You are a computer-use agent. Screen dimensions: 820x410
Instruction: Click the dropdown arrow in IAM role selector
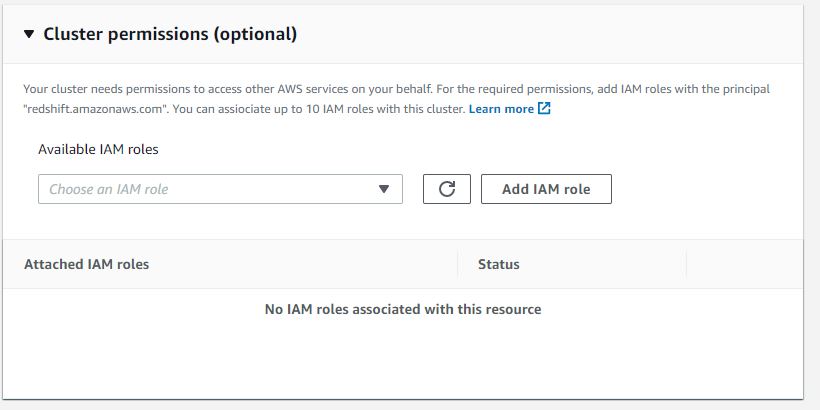pos(384,189)
